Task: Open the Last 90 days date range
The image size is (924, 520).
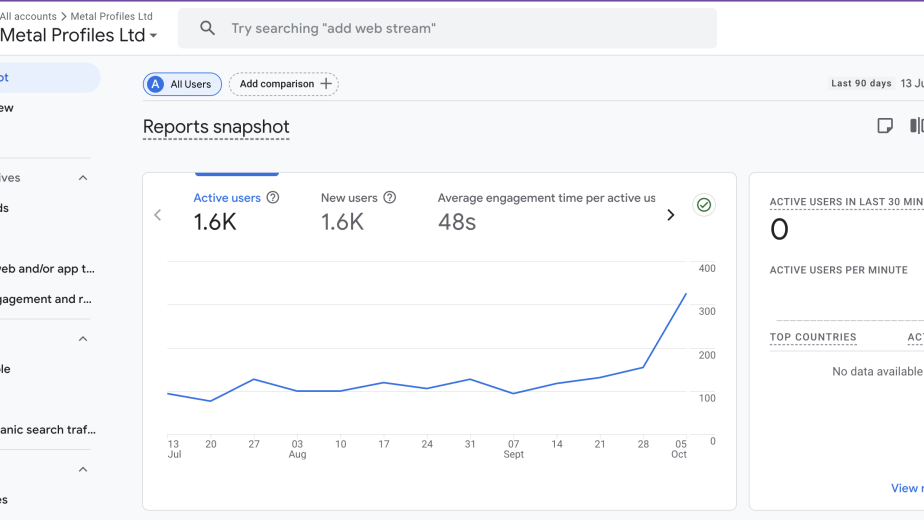Action: pyautogui.click(x=861, y=84)
